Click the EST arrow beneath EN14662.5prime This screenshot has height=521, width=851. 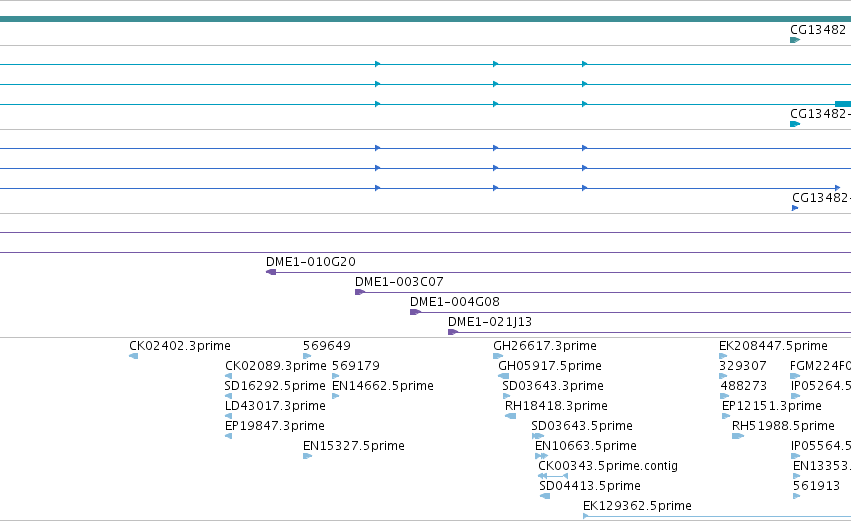point(335,396)
